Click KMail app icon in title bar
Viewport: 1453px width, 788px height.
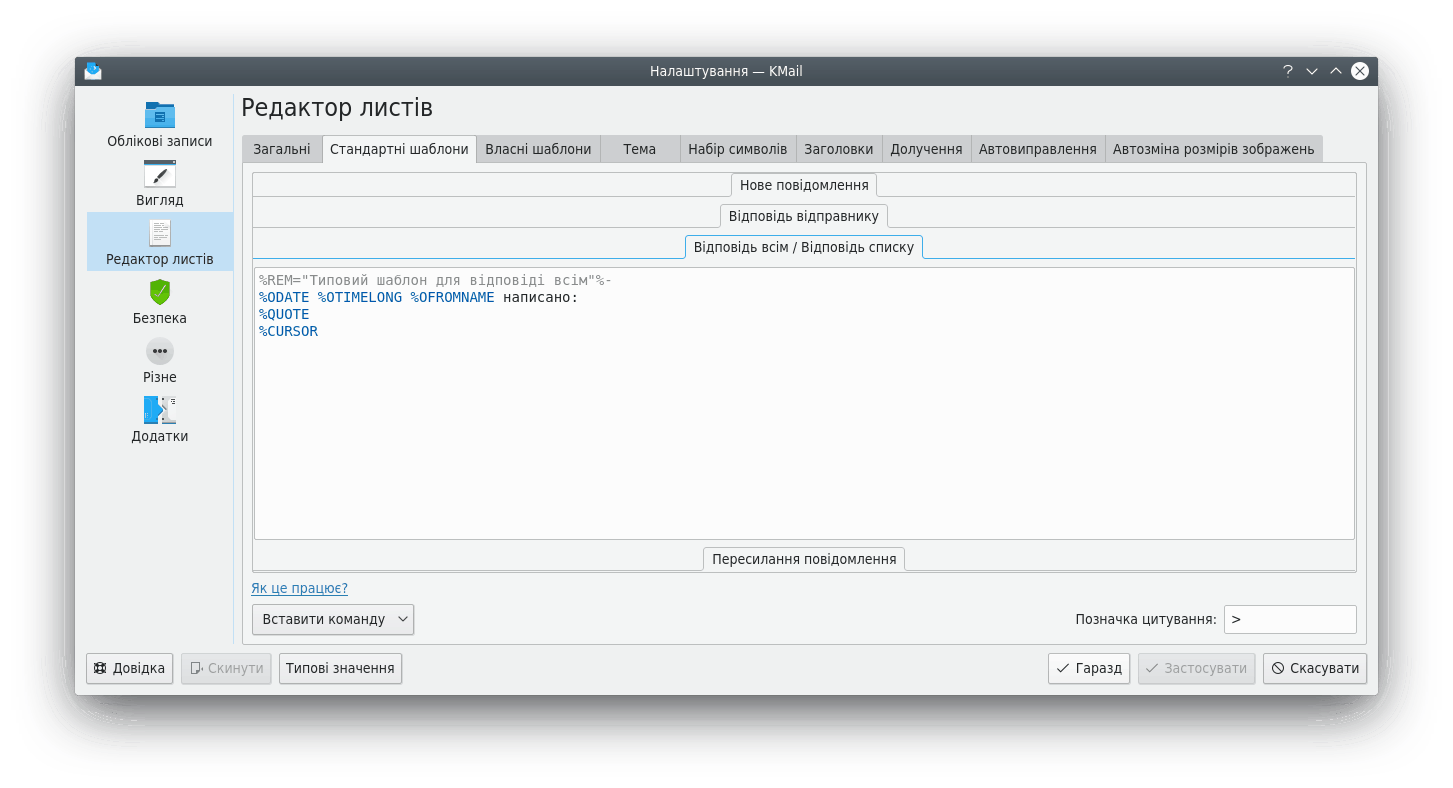click(x=93, y=71)
